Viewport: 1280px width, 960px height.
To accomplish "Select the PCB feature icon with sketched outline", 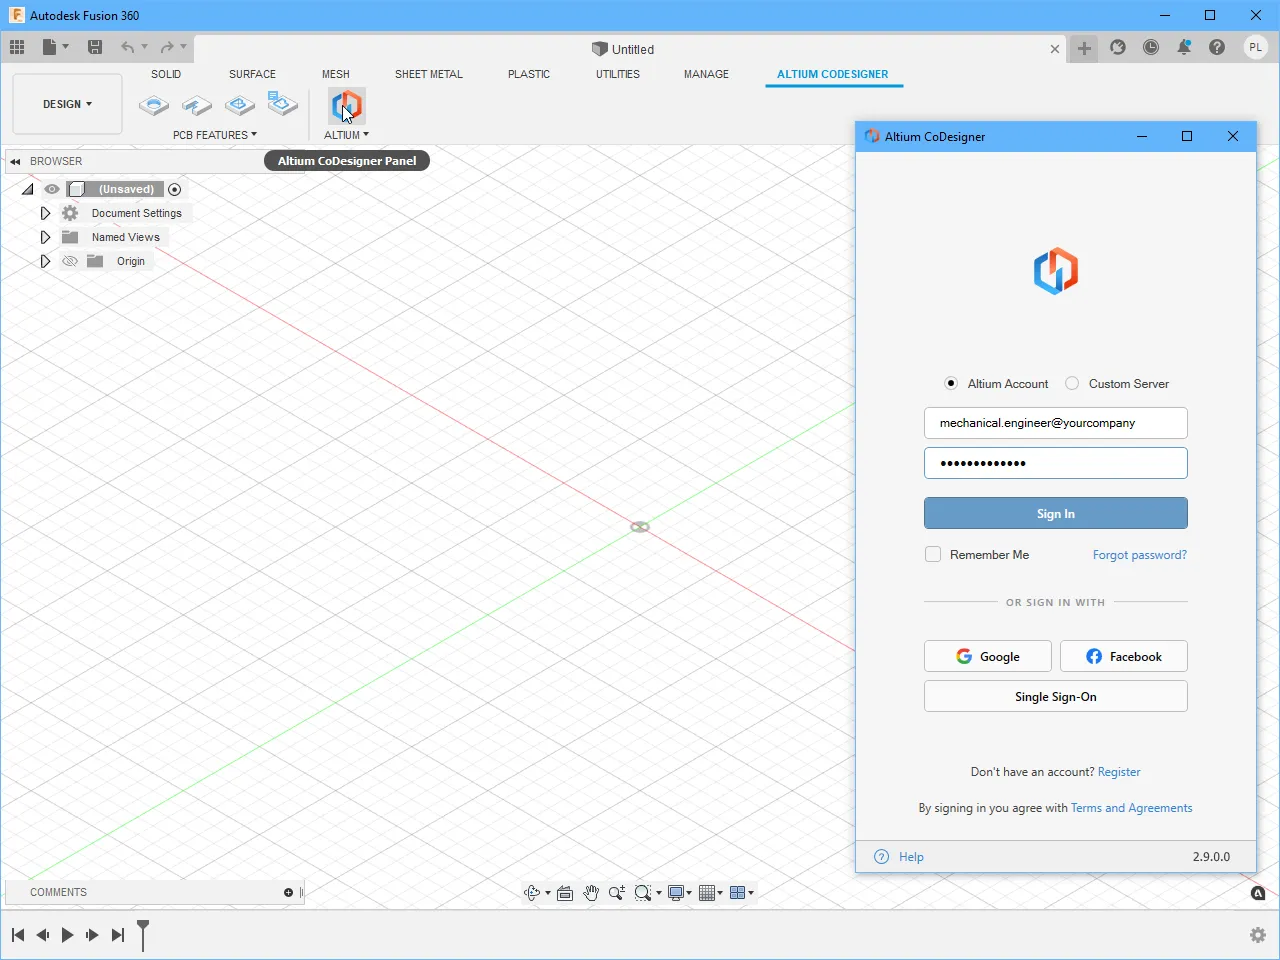I will 240,105.
